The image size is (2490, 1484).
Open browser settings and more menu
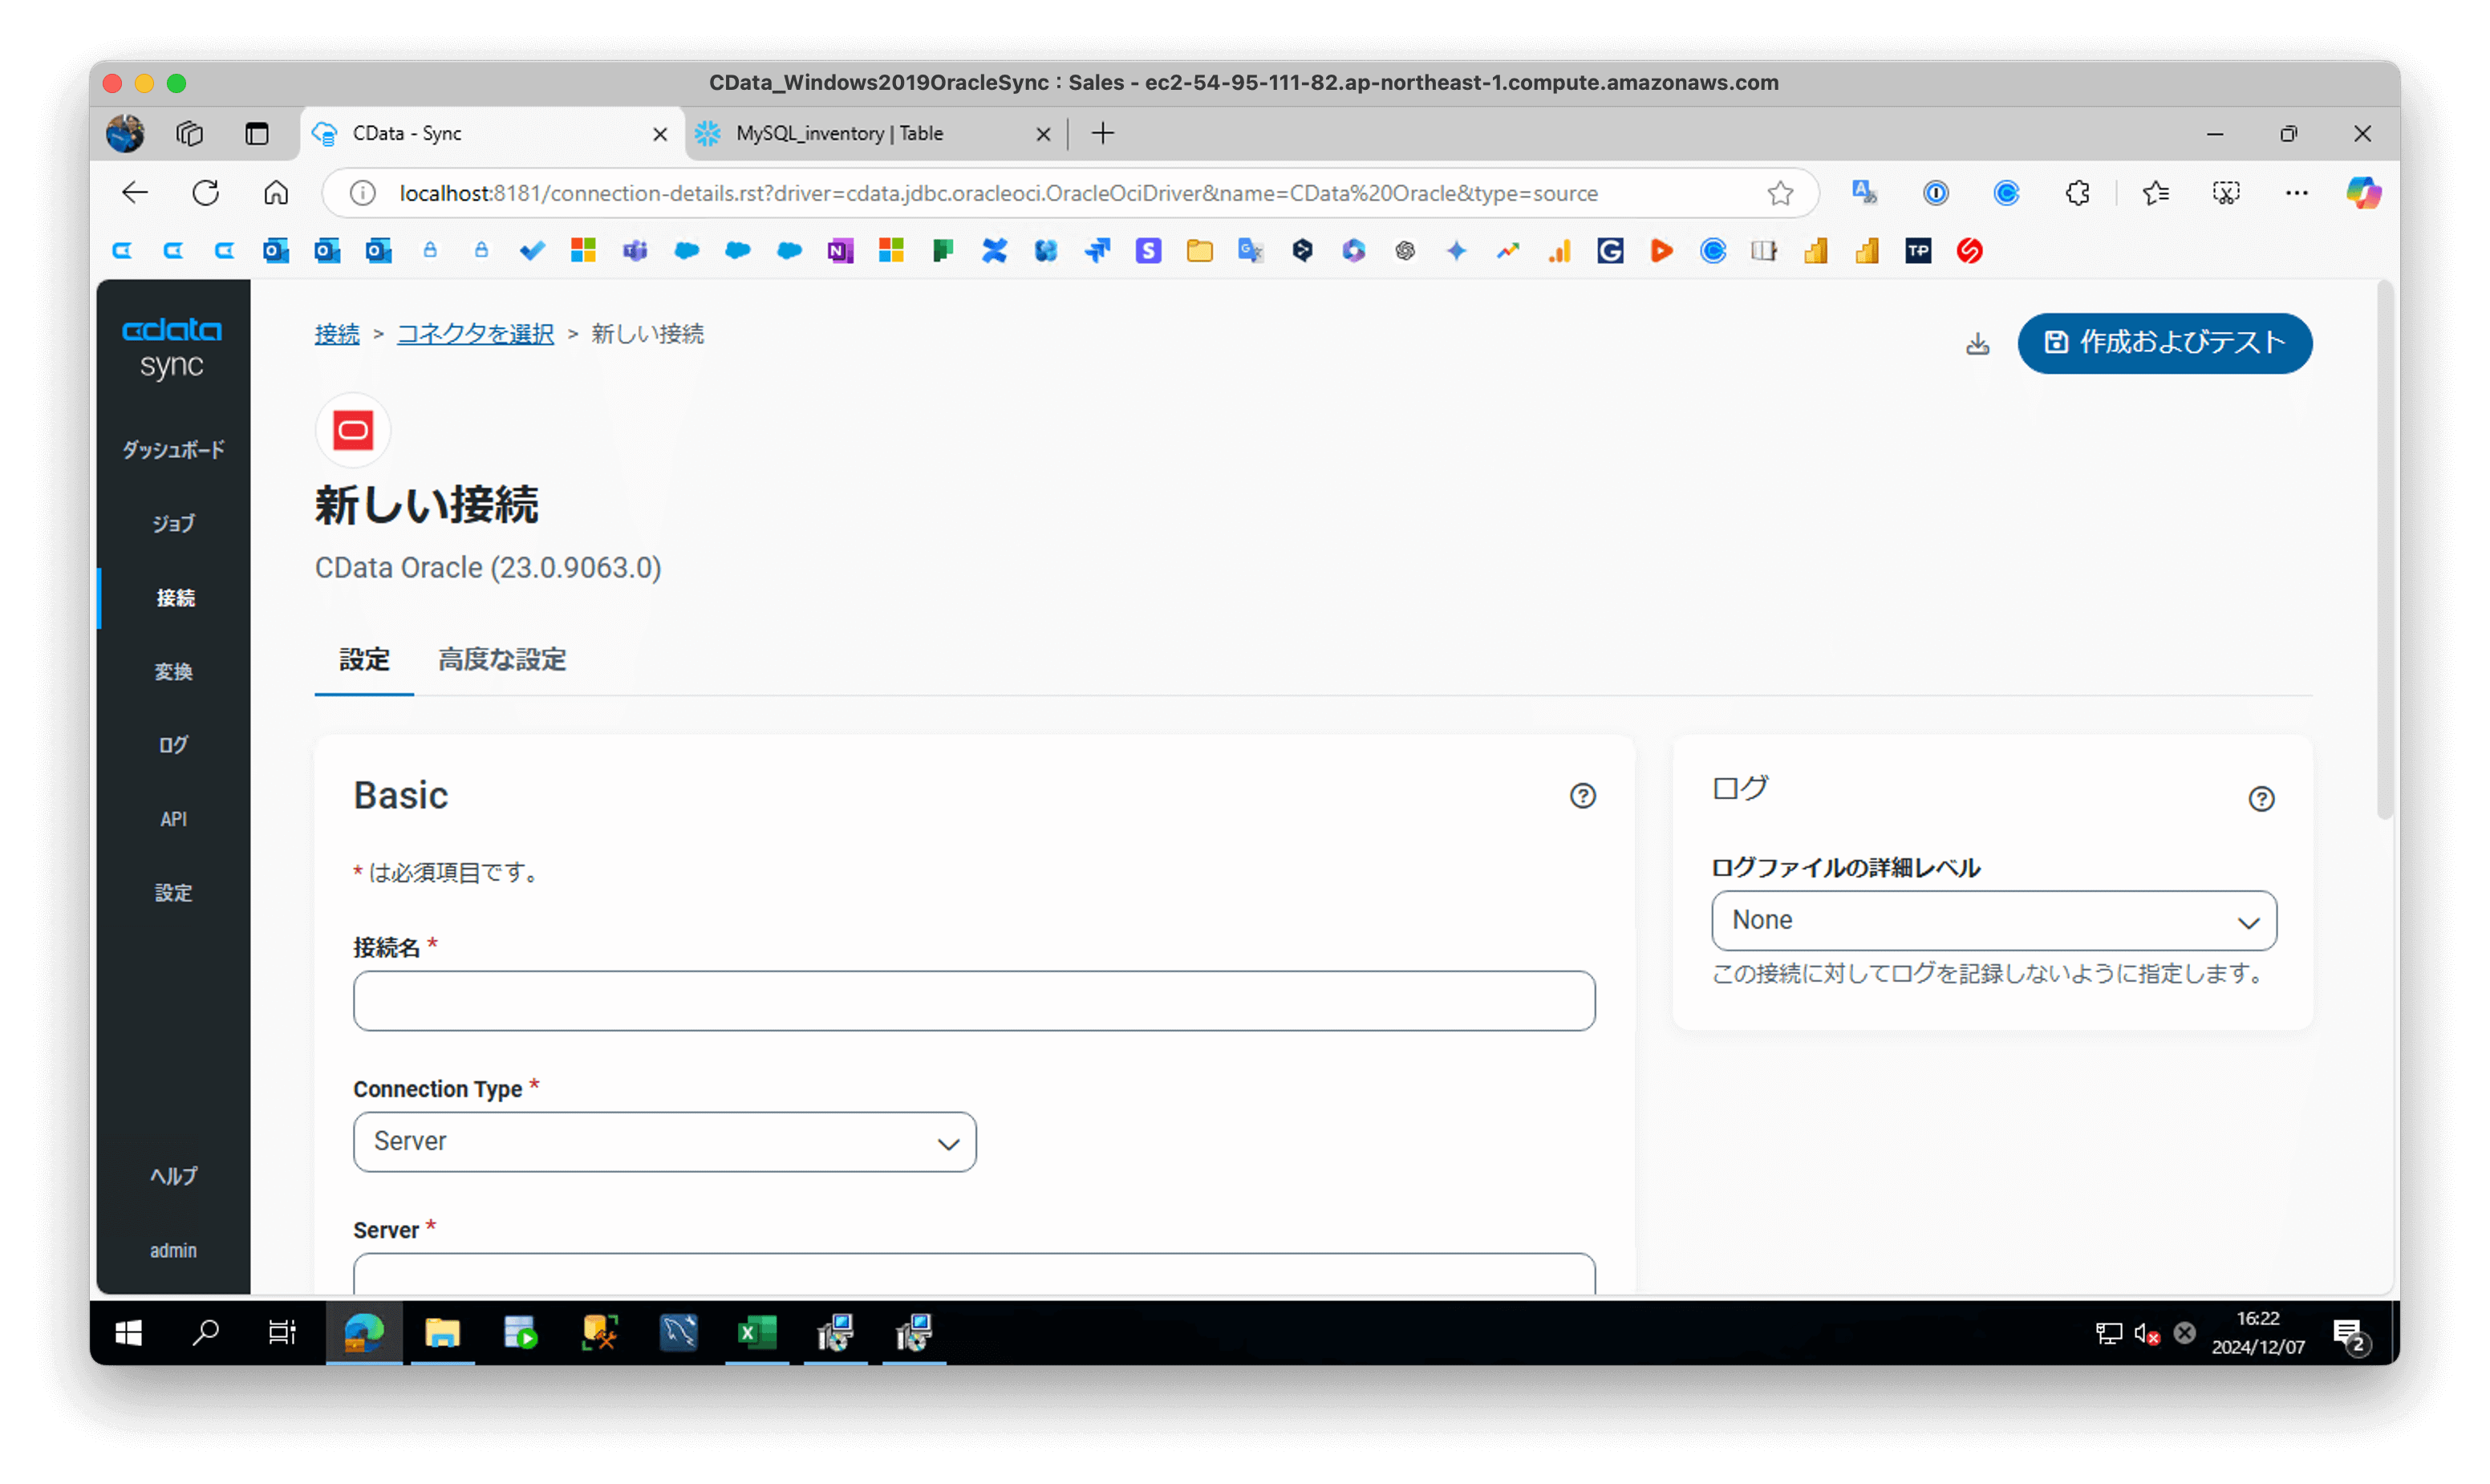point(2297,193)
